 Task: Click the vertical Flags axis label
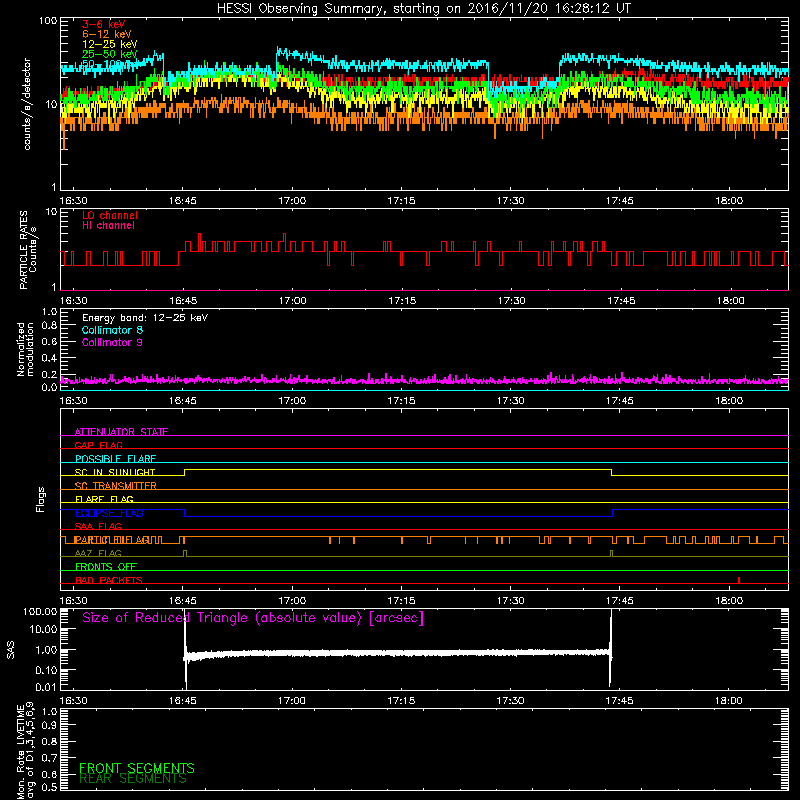(x=41, y=499)
